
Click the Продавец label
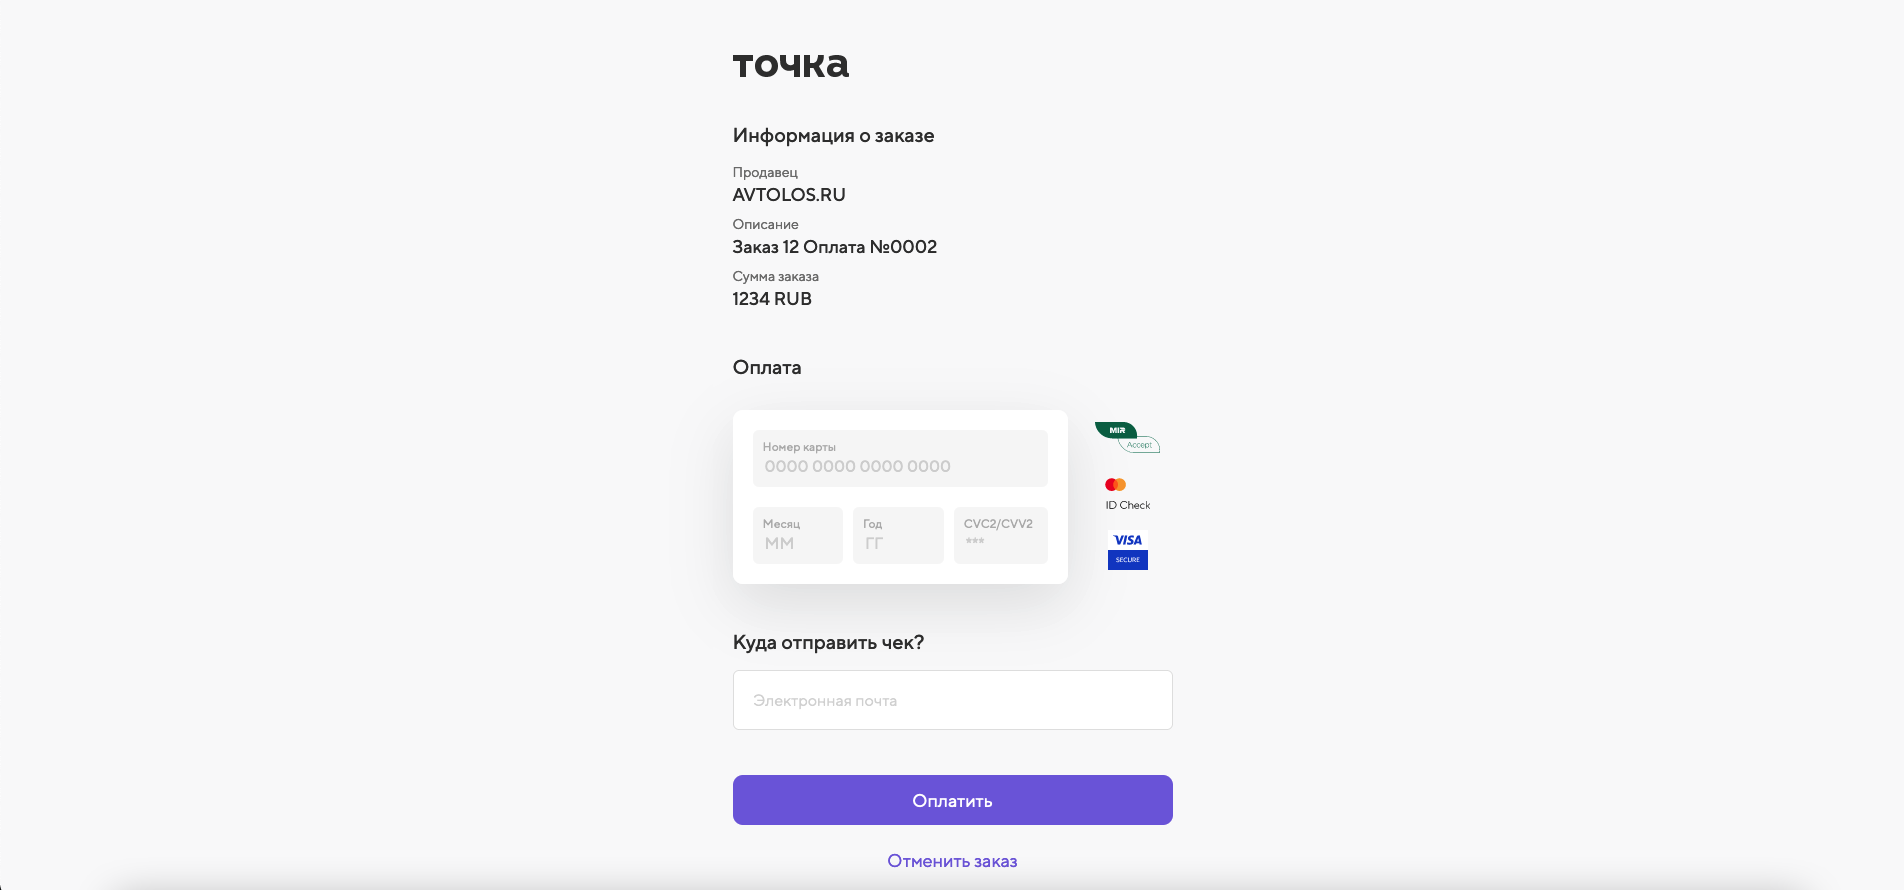point(765,173)
